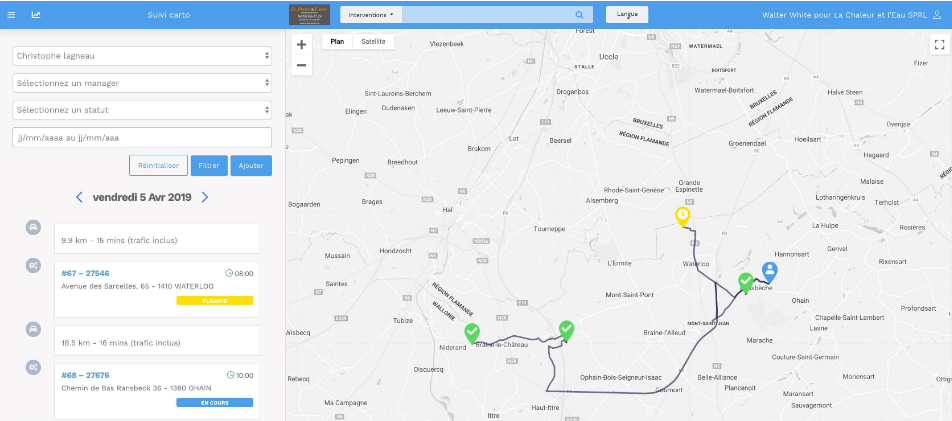Click the Langue button
The height and width of the screenshot is (421, 952).
pos(627,15)
